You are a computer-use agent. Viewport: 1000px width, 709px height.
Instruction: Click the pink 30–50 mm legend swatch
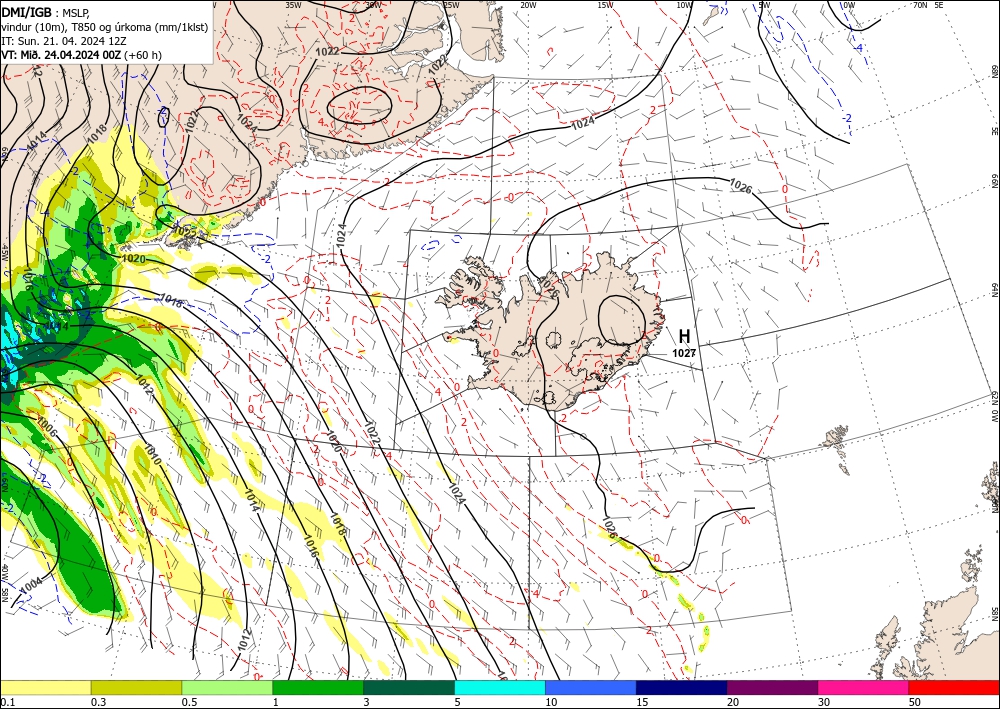pos(864,687)
